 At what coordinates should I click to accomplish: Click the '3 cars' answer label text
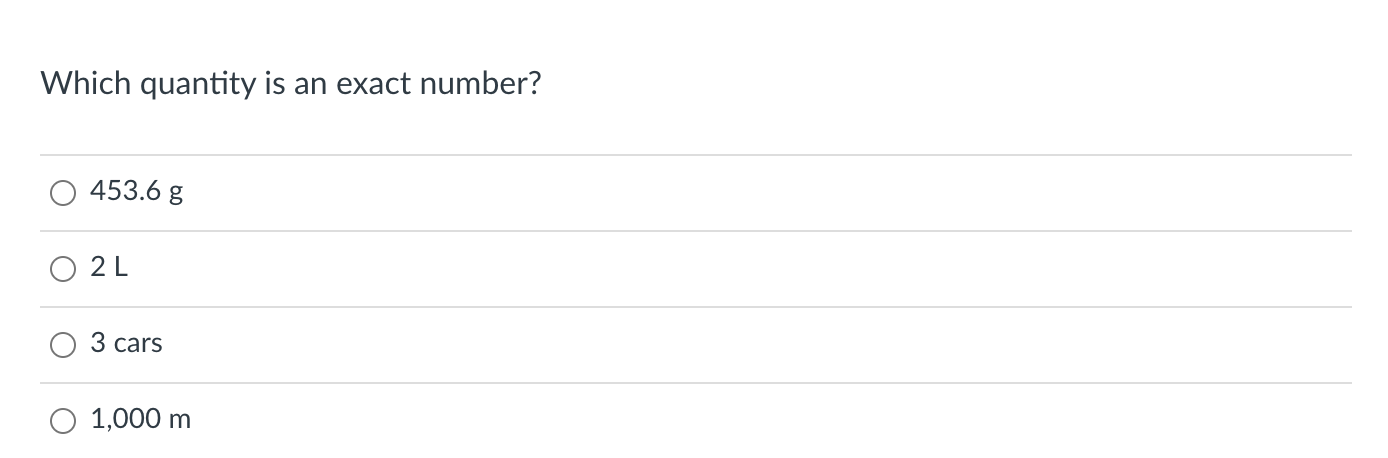coord(126,343)
